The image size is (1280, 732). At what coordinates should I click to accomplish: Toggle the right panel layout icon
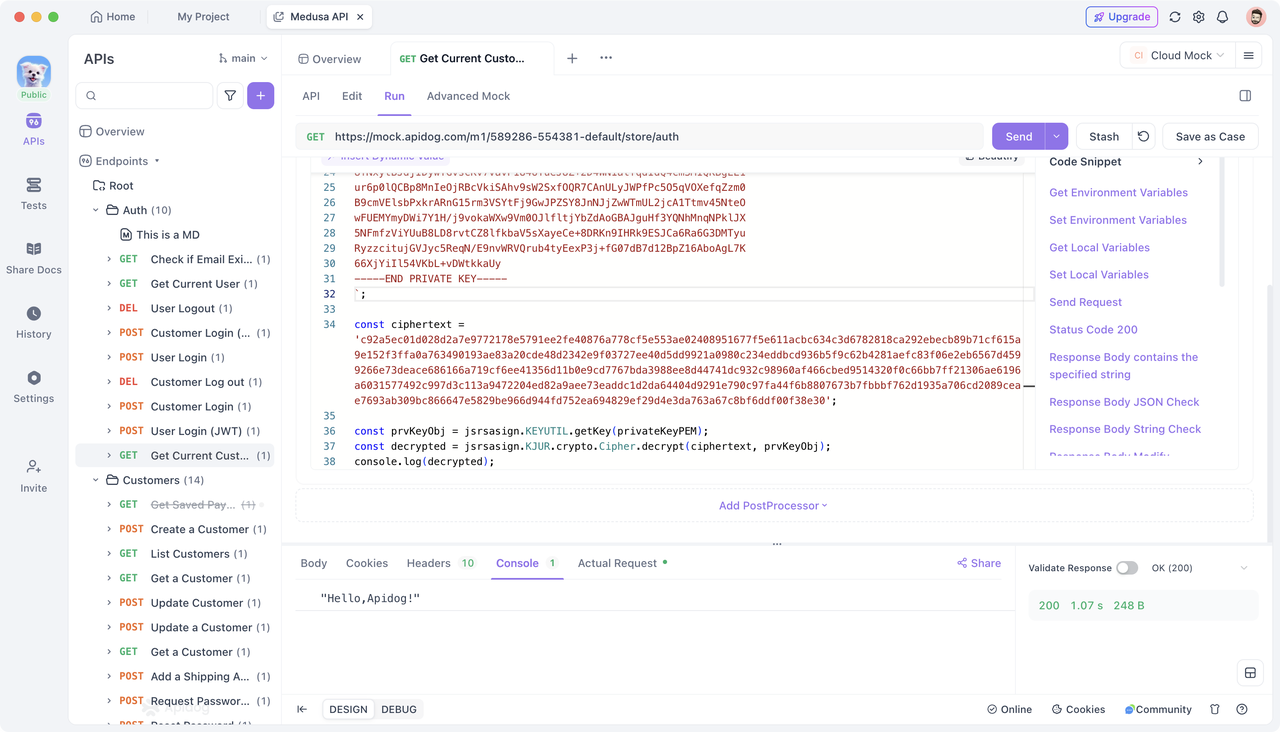tap(1245, 96)
